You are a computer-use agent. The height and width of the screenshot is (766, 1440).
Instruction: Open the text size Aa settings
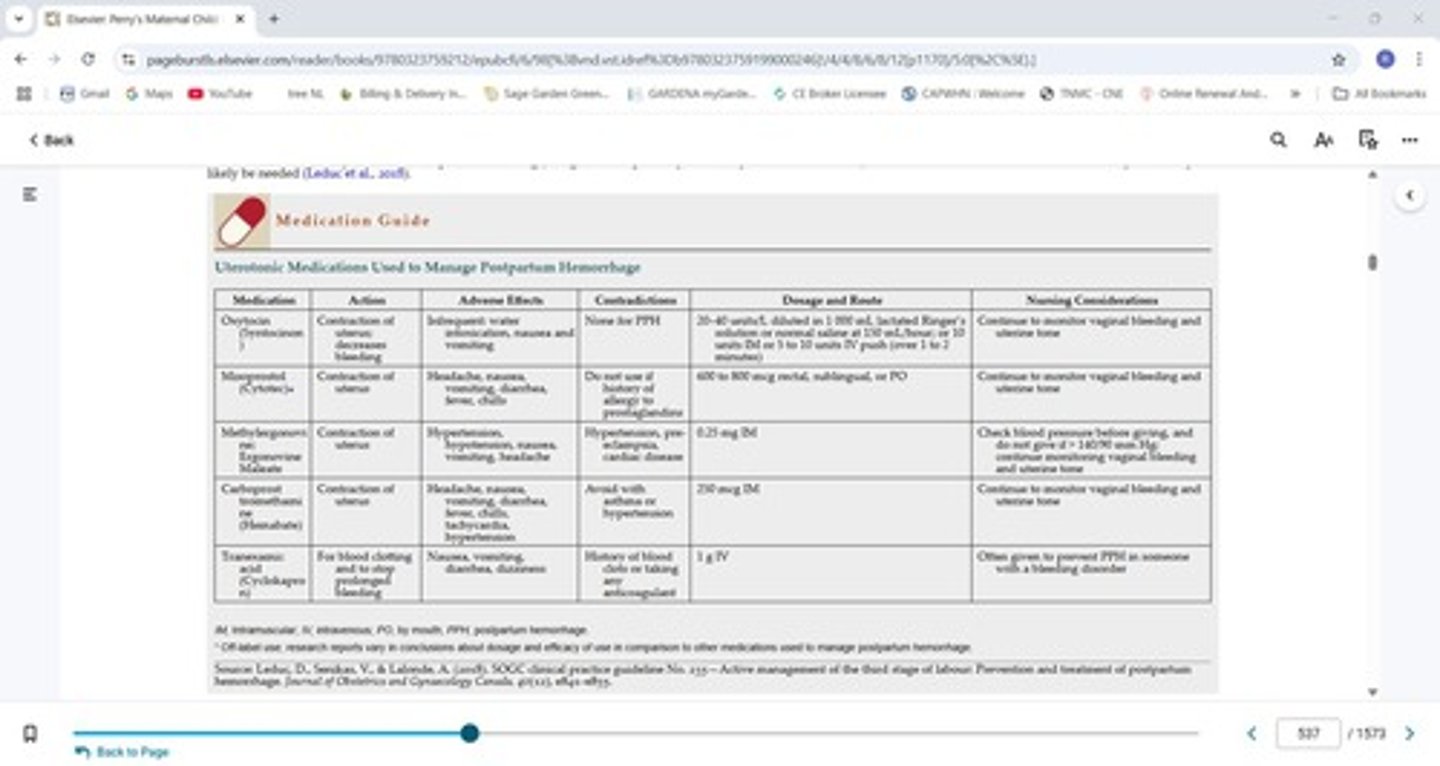click(1323, 140)
